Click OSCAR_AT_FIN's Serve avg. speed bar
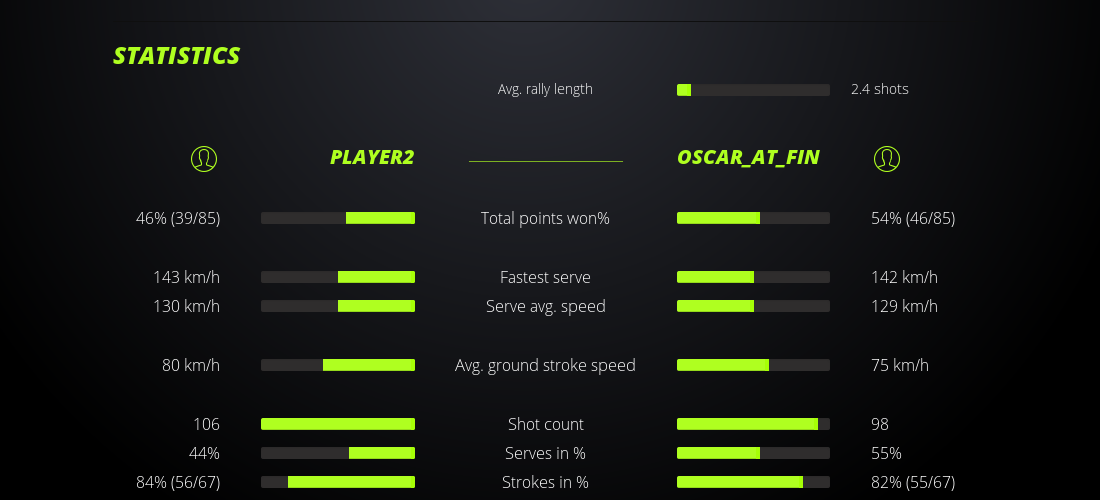The height and width of the screenshot is (500, 1100). click(x=753, y=306)
